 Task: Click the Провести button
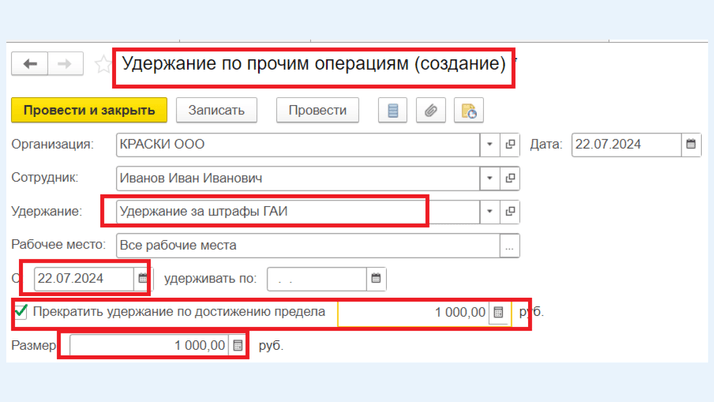coord(317,110)
